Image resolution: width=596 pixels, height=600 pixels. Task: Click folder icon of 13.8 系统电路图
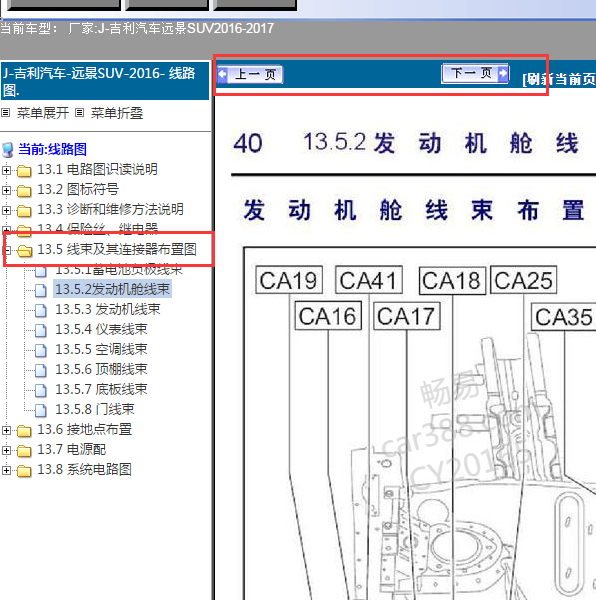[24, 470]
